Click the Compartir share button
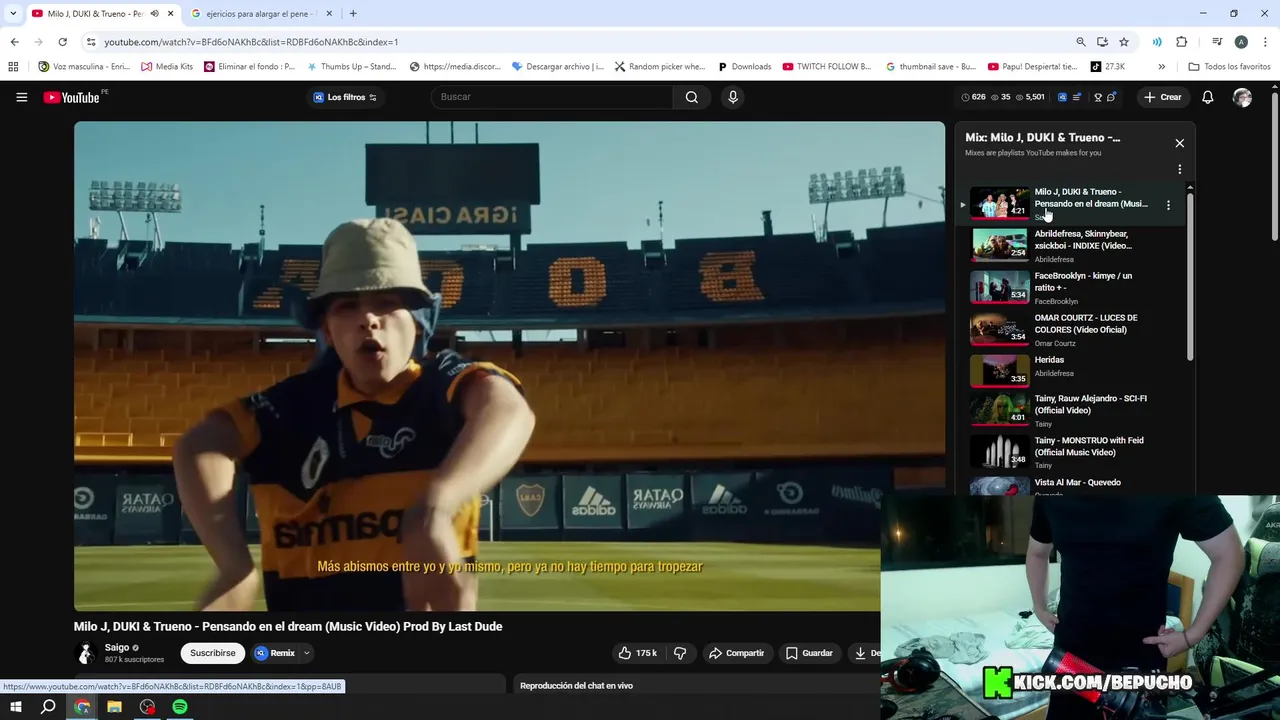The width and height of the screenshot is (1280, 720). click(x=736, y=653)
